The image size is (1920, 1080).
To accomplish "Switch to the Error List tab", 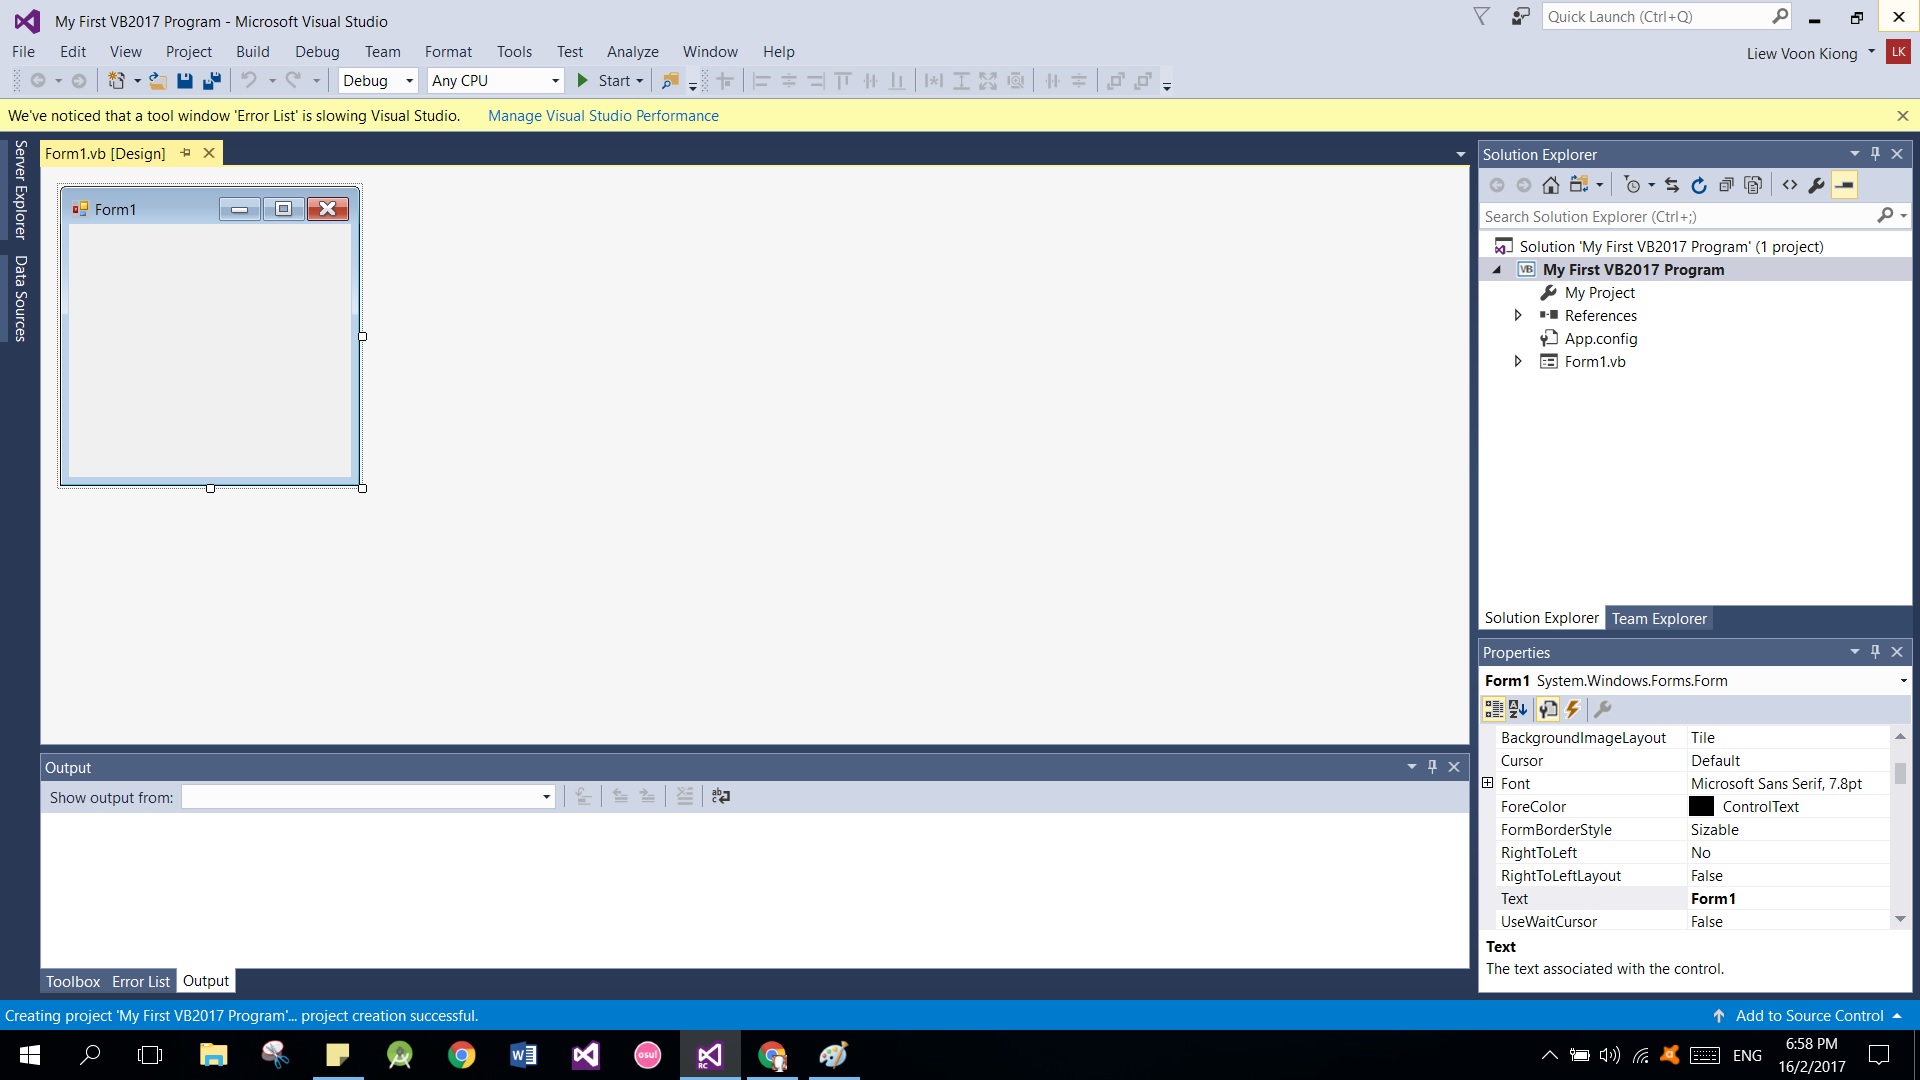I will tap(141, 980).
